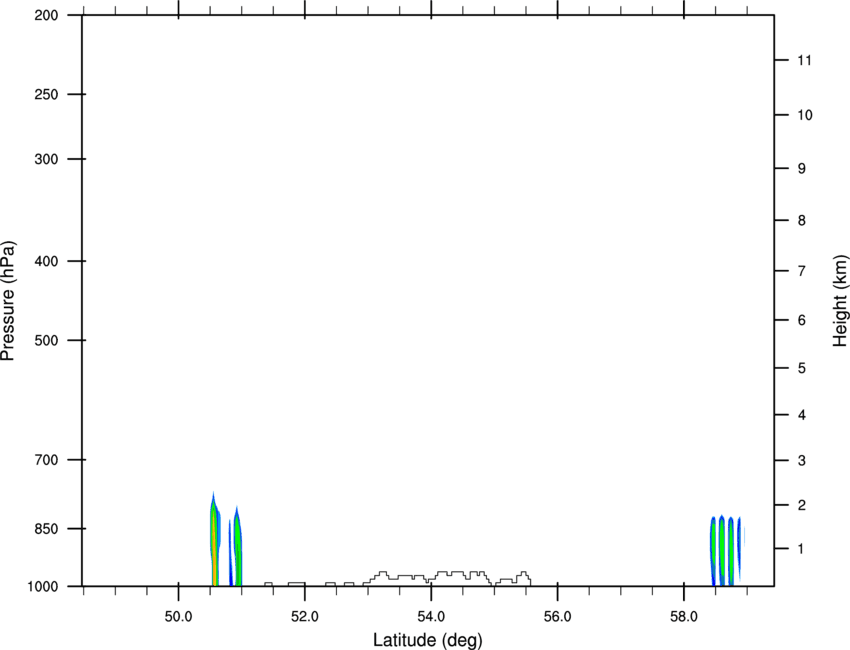
Task: Click the 850 pressure tick label
Action: 46,529
